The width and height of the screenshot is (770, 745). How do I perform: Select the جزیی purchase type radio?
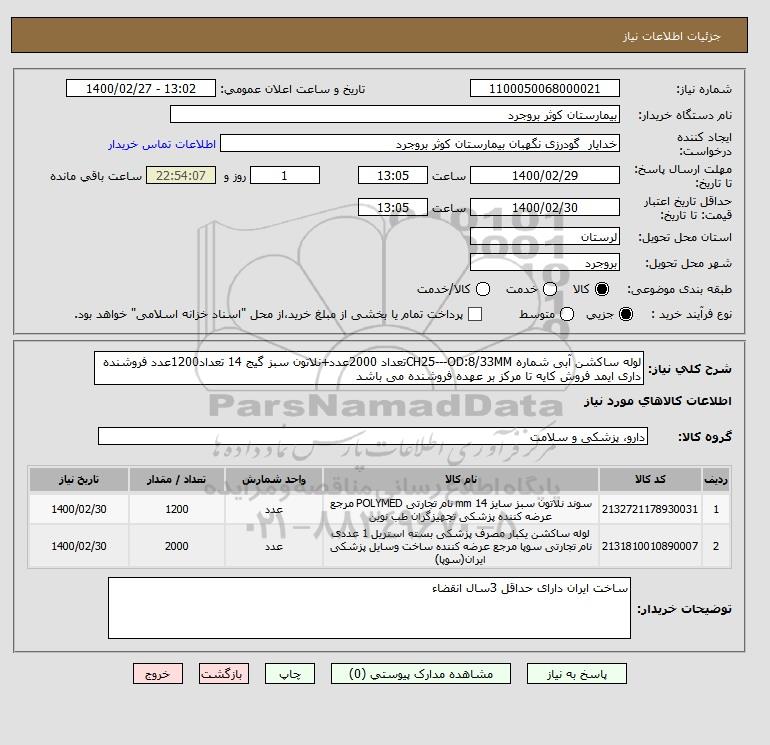click(626, 314)
